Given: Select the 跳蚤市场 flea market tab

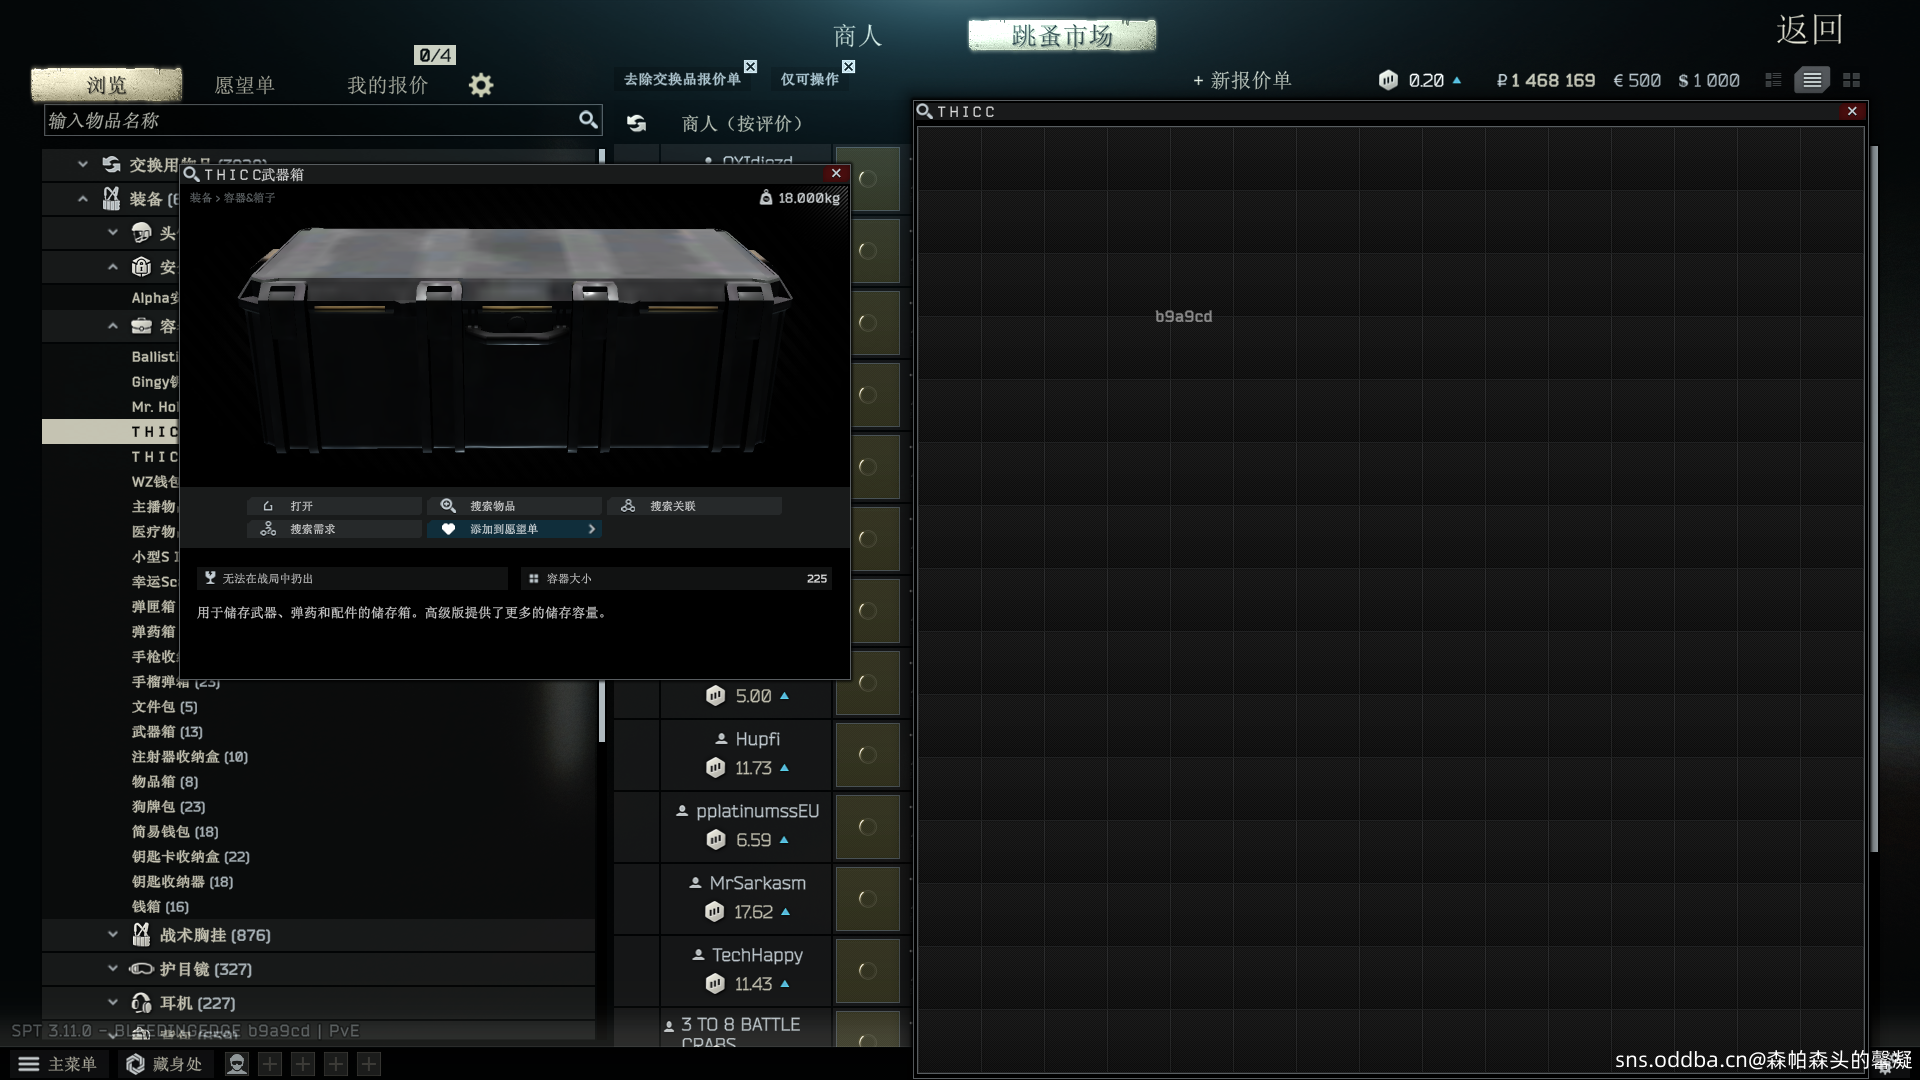Looking at the screenshot, I should (1062, 35).
